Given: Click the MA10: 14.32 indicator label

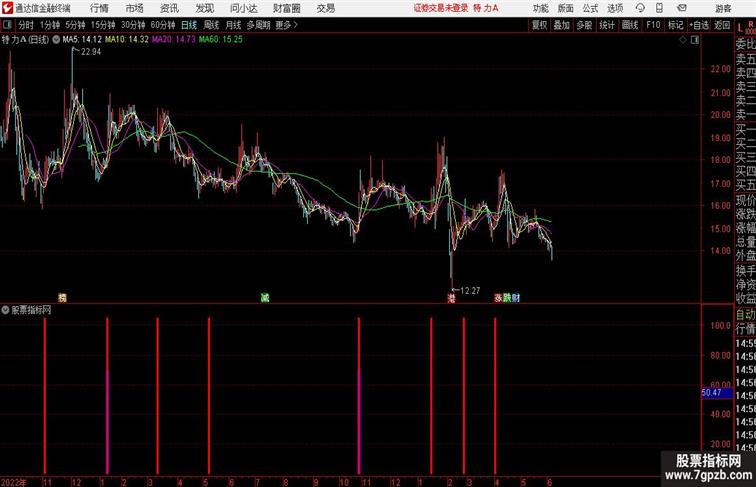Looking at the screenshot, I should coord(127,40).
